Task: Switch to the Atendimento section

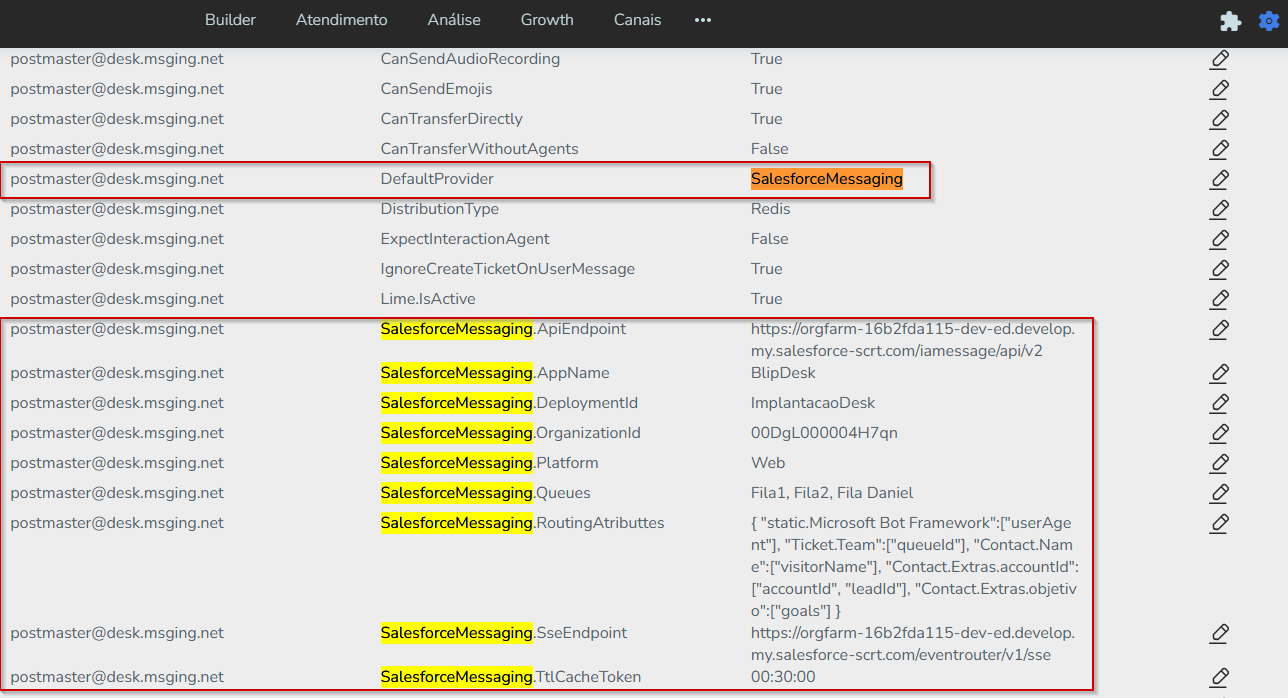Action: (341, 20)
